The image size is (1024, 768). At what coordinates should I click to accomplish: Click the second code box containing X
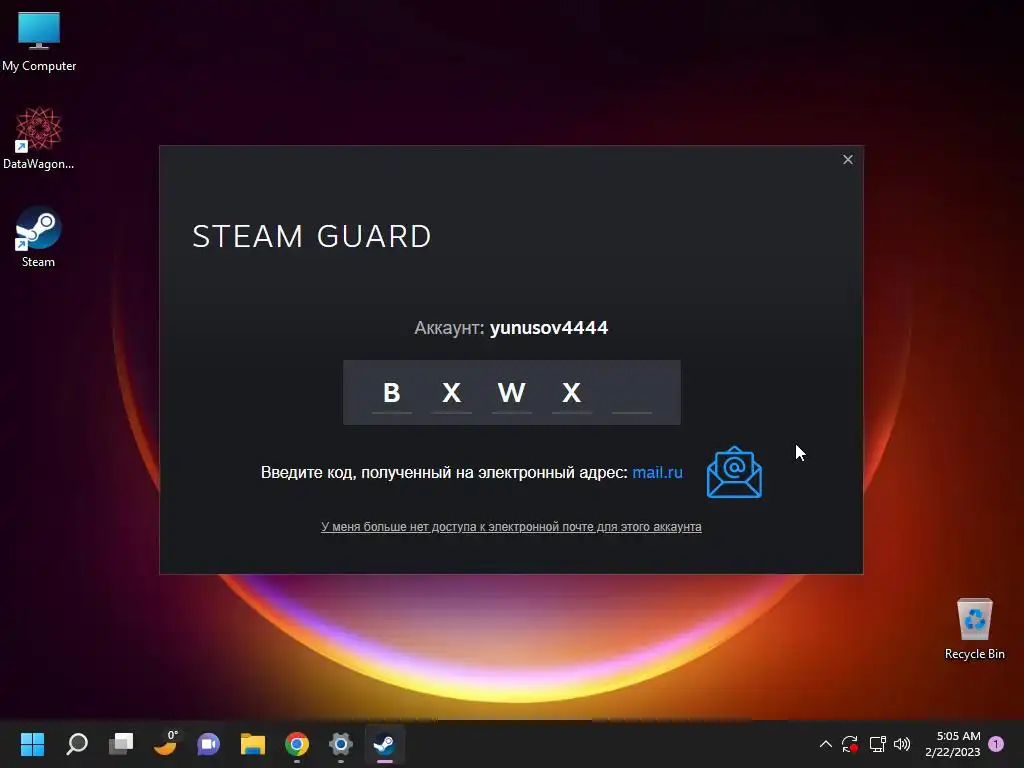coord(452,393)
